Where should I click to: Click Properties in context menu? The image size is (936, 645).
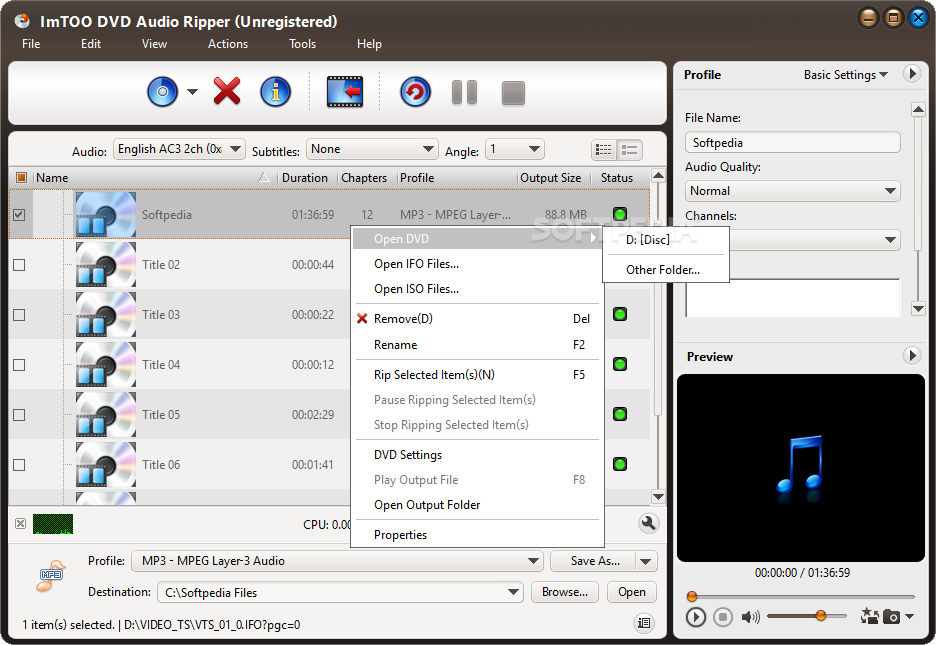[477, 535]
